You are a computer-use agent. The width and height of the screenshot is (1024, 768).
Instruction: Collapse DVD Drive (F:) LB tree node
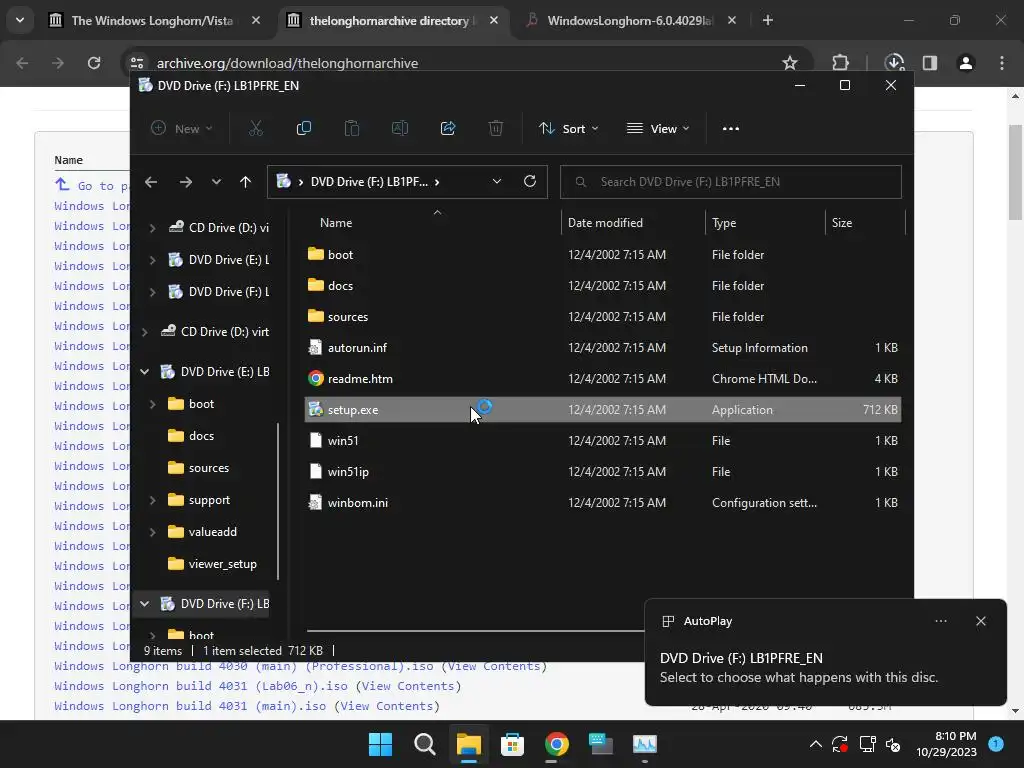pyautogui.click(x=144, y=603)
